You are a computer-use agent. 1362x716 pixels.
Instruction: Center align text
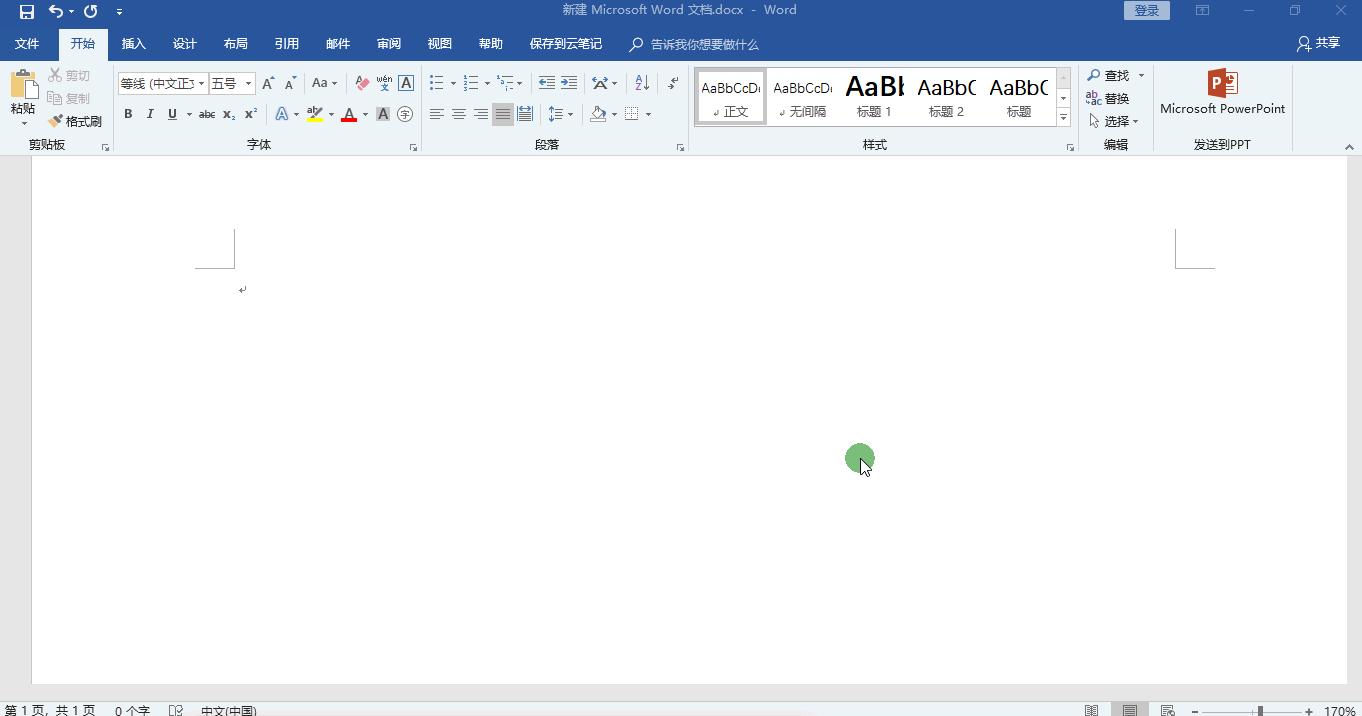tap(459, 114)
